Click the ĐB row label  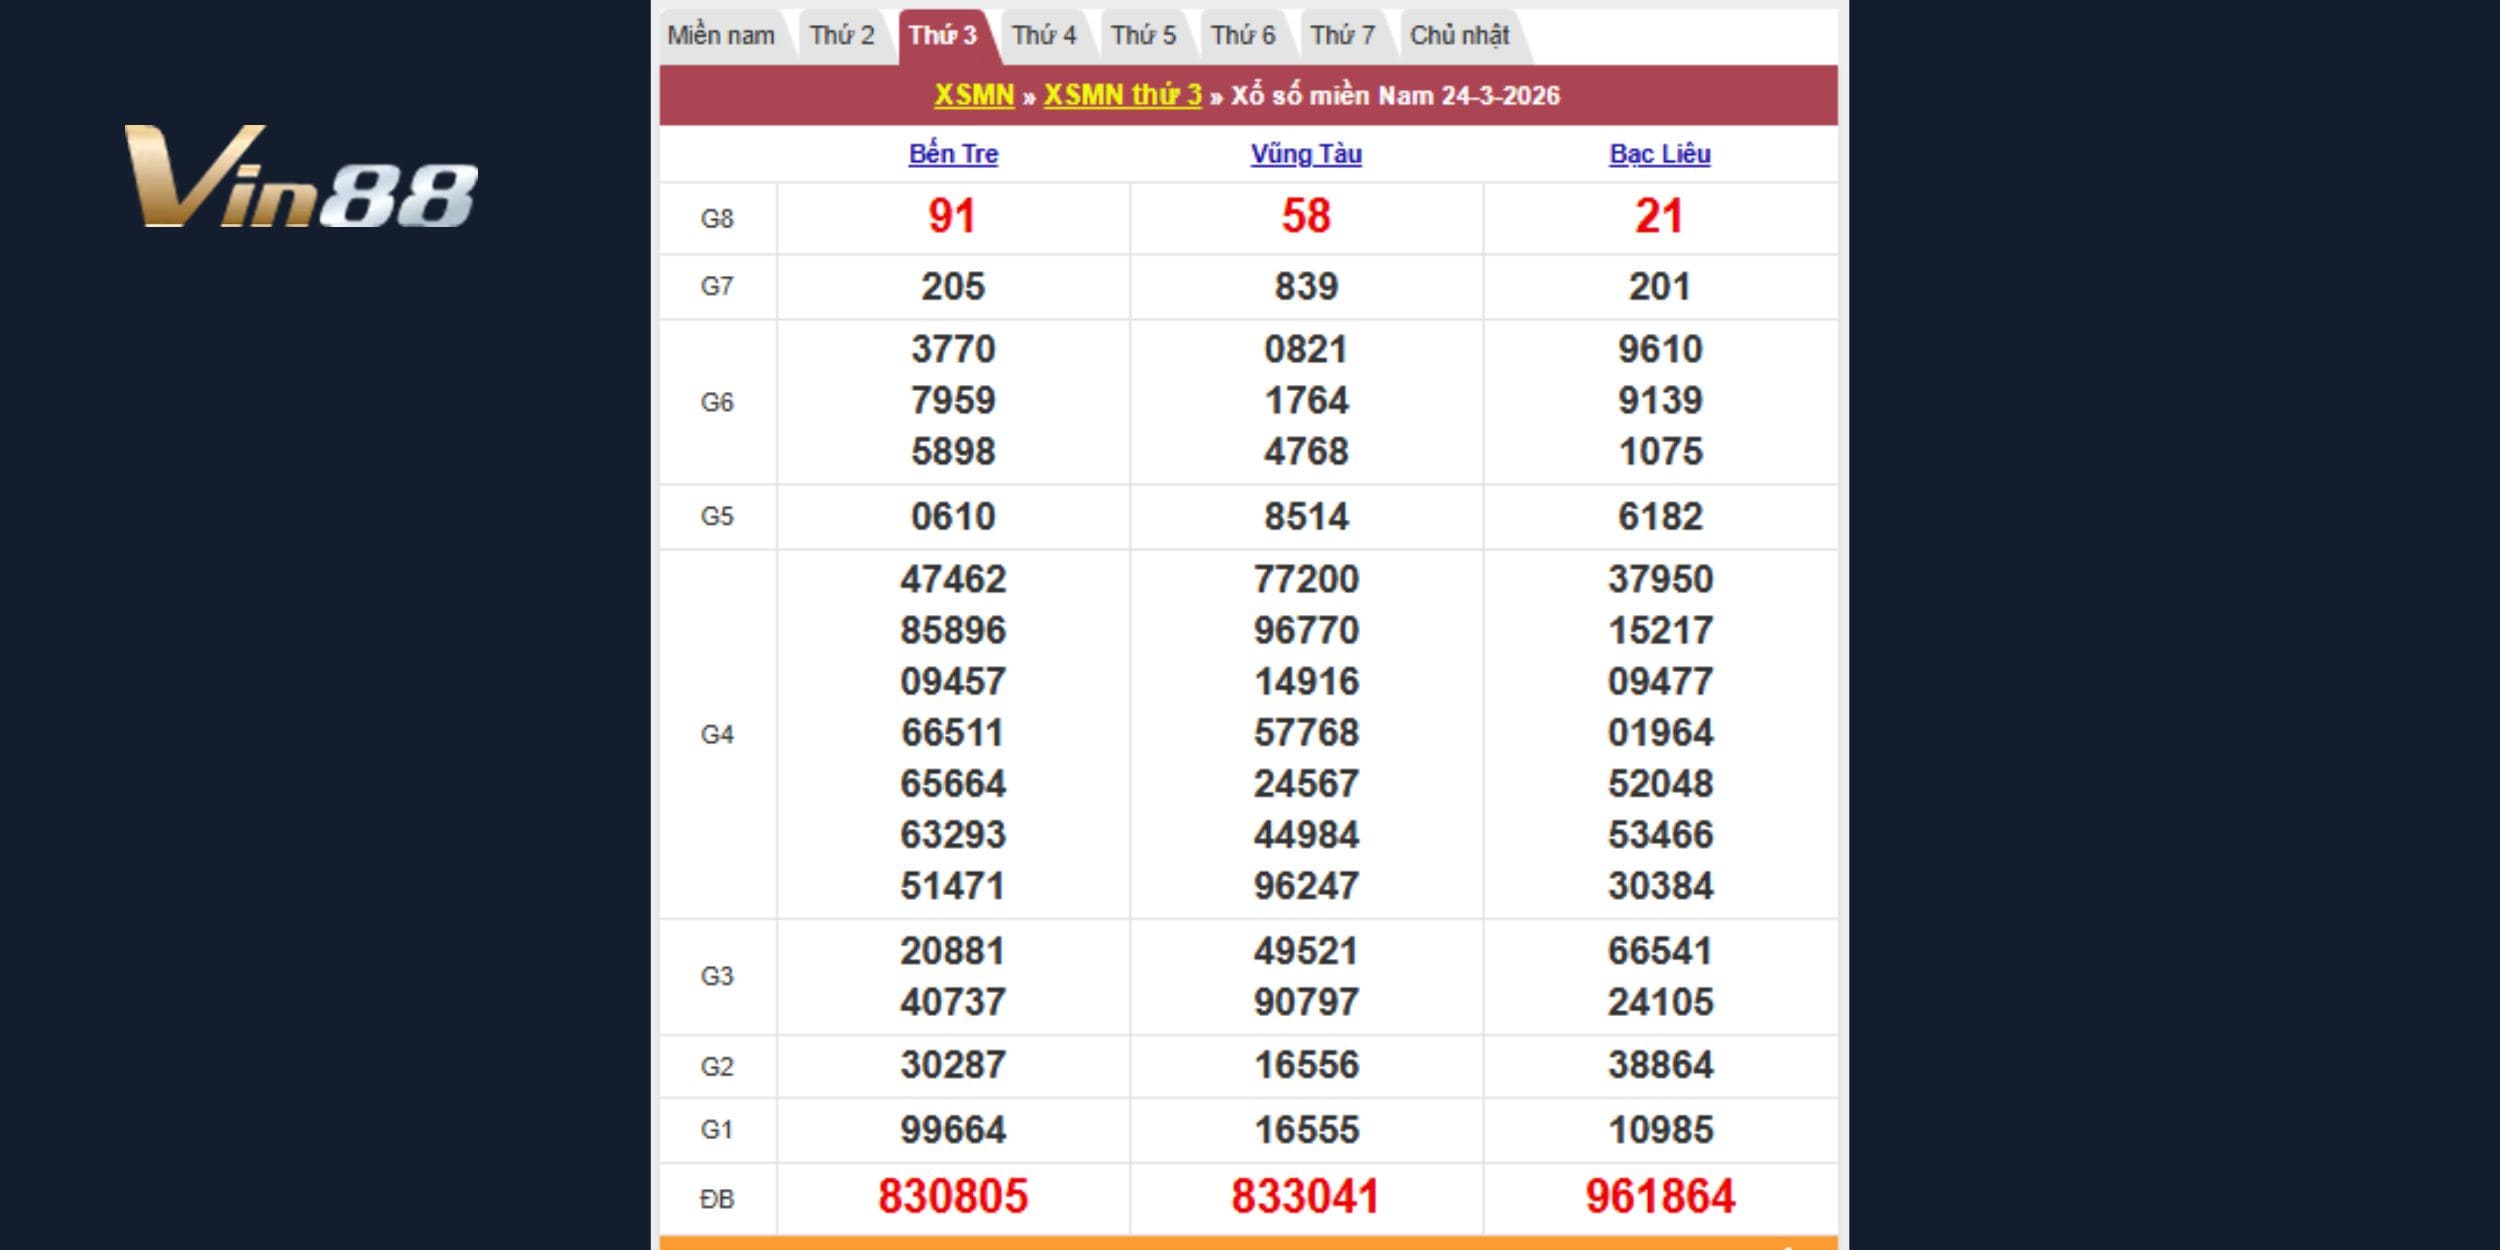[x=717, y=1199]
